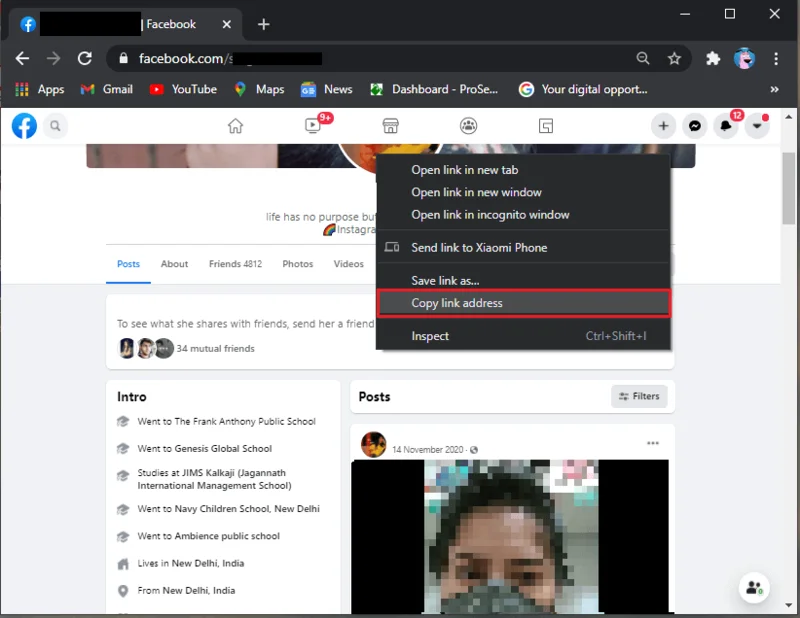
Task: Open the Watch video icon
Action: [313, 126]
